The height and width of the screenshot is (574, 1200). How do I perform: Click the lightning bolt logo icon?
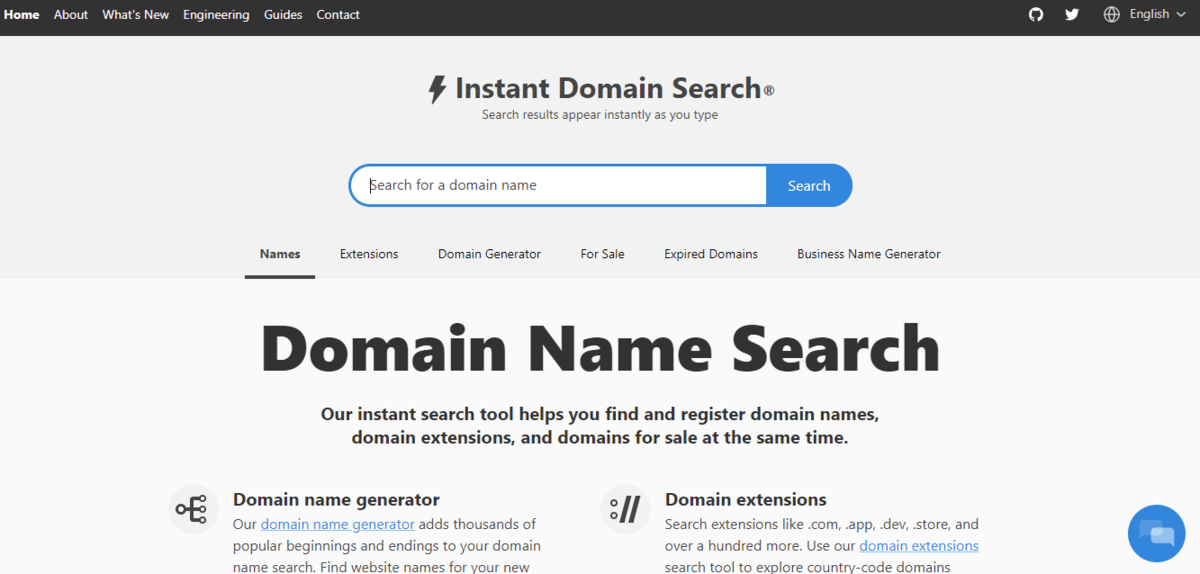point(437,89)
